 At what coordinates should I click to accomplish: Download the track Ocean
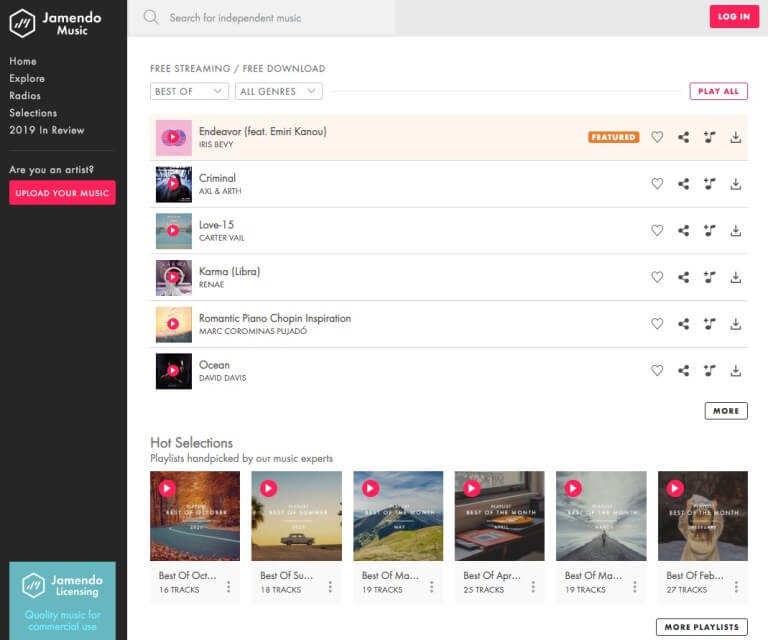coord(735,370)
